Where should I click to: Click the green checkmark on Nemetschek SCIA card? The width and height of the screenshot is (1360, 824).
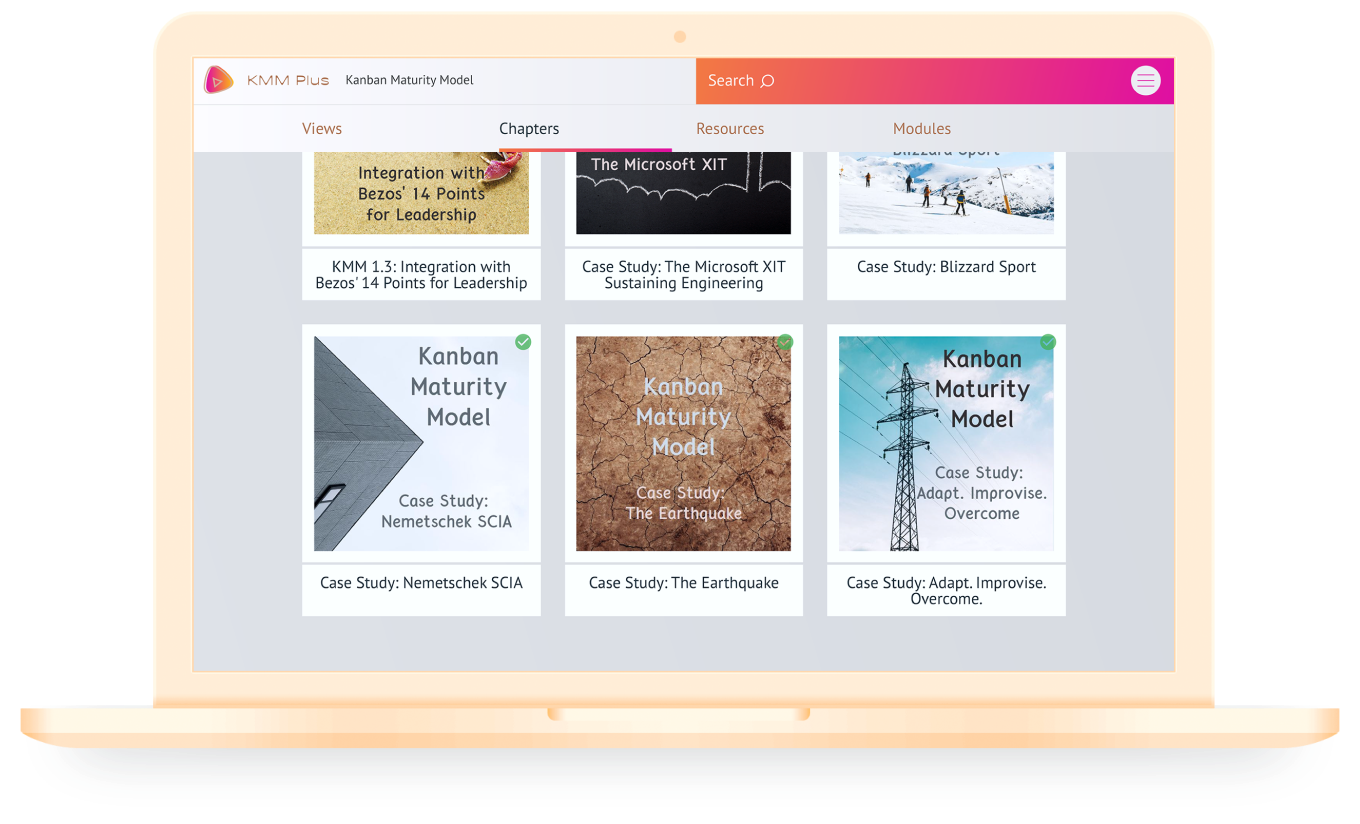pyautogui.click(x=523, y=342)
